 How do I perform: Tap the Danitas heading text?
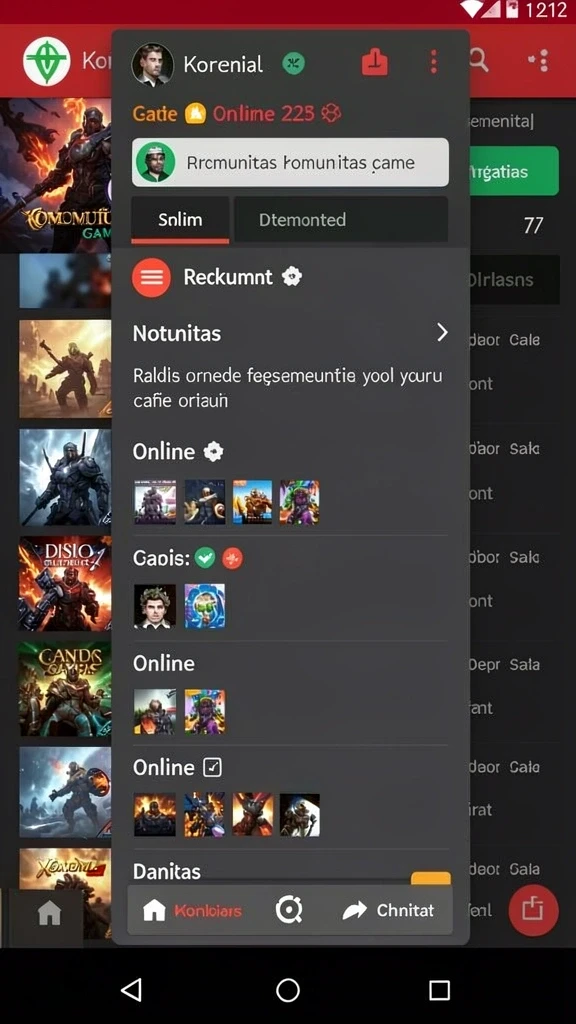167,871
